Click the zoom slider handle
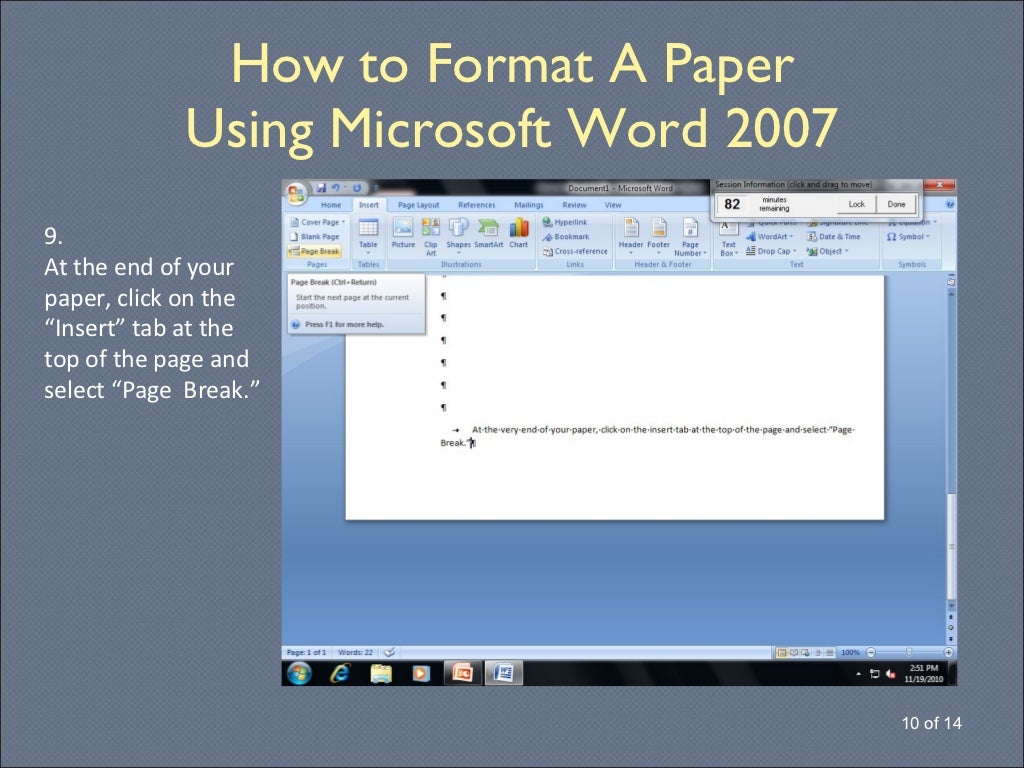 pyautogui.click(x=909, y=652)
